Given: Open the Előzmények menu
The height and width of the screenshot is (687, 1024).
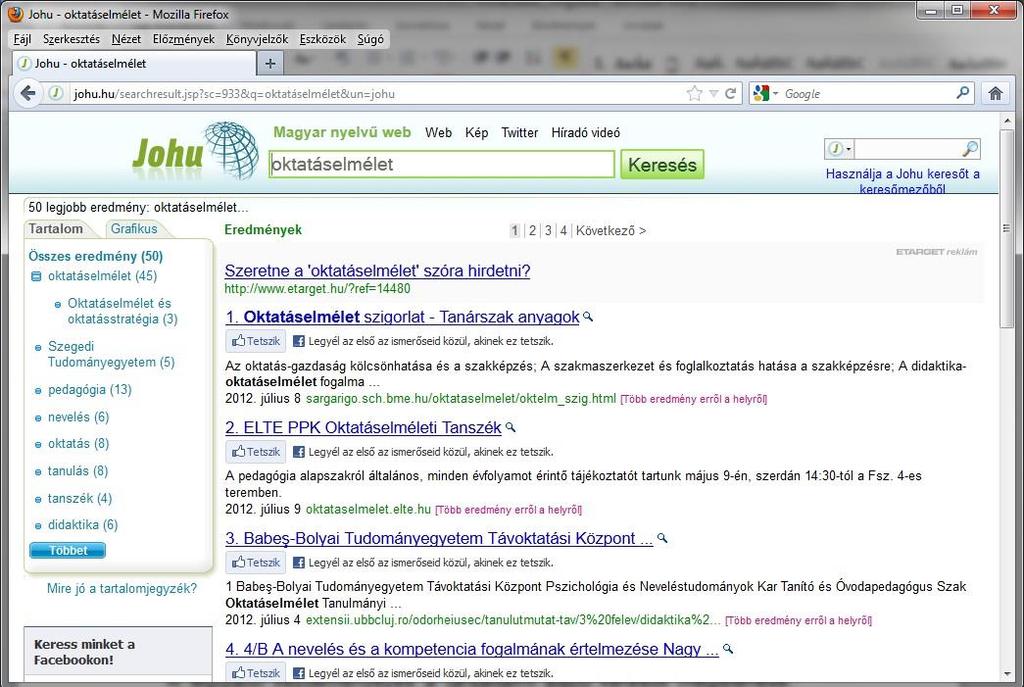Looking at the screenshot, I should click(184, 39).
